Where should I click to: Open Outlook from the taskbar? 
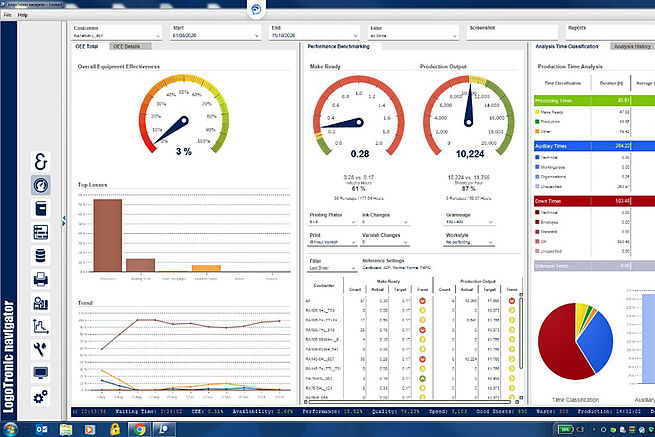[x=41, y=429]
